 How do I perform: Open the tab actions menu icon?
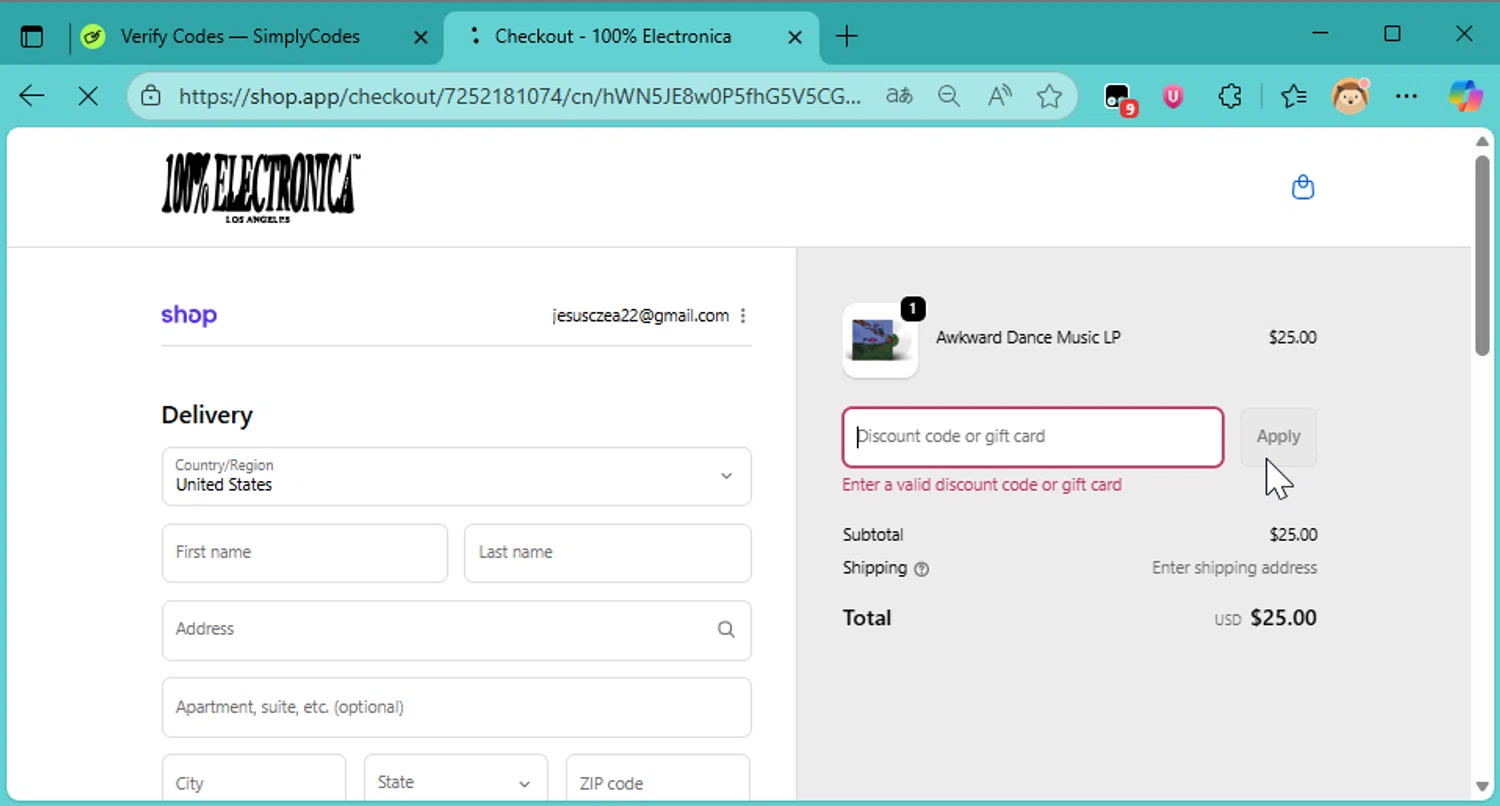click(x=32, y=37)
